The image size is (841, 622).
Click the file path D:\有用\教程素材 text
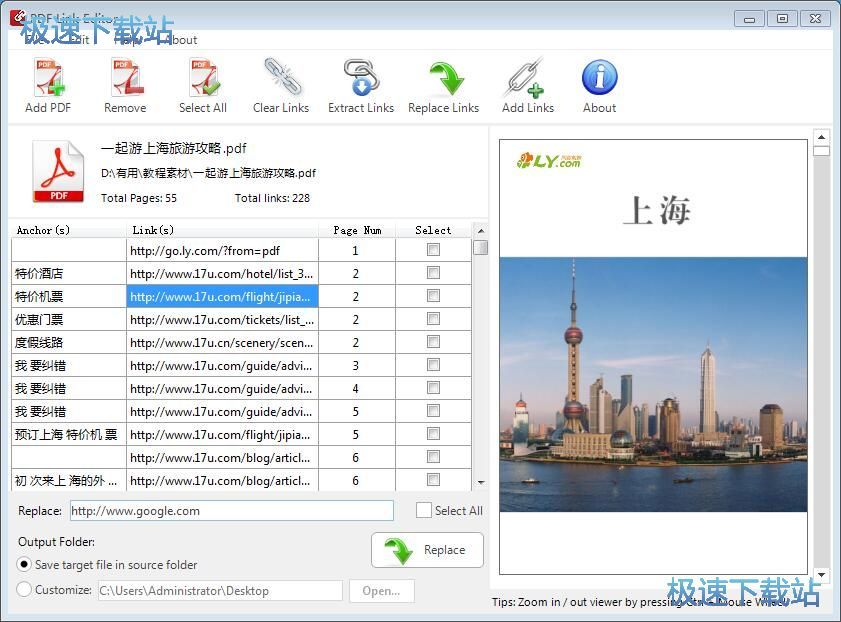[208, 173]
